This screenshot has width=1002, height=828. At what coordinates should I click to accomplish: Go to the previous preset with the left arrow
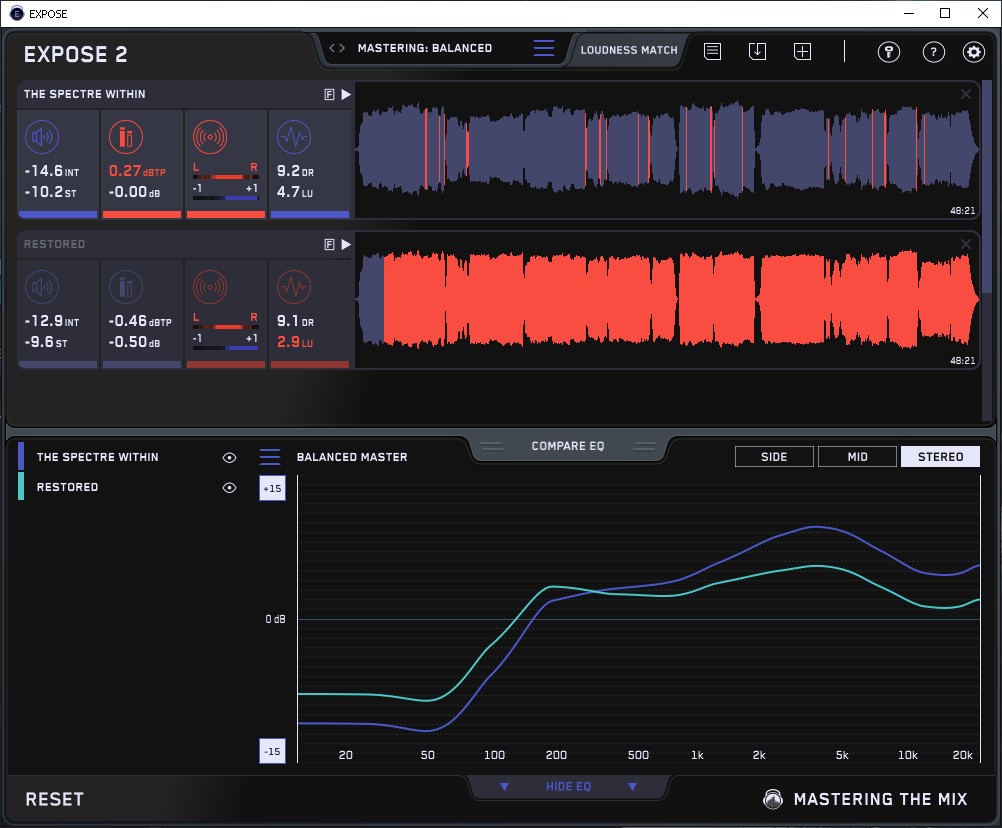pos(332,48)
